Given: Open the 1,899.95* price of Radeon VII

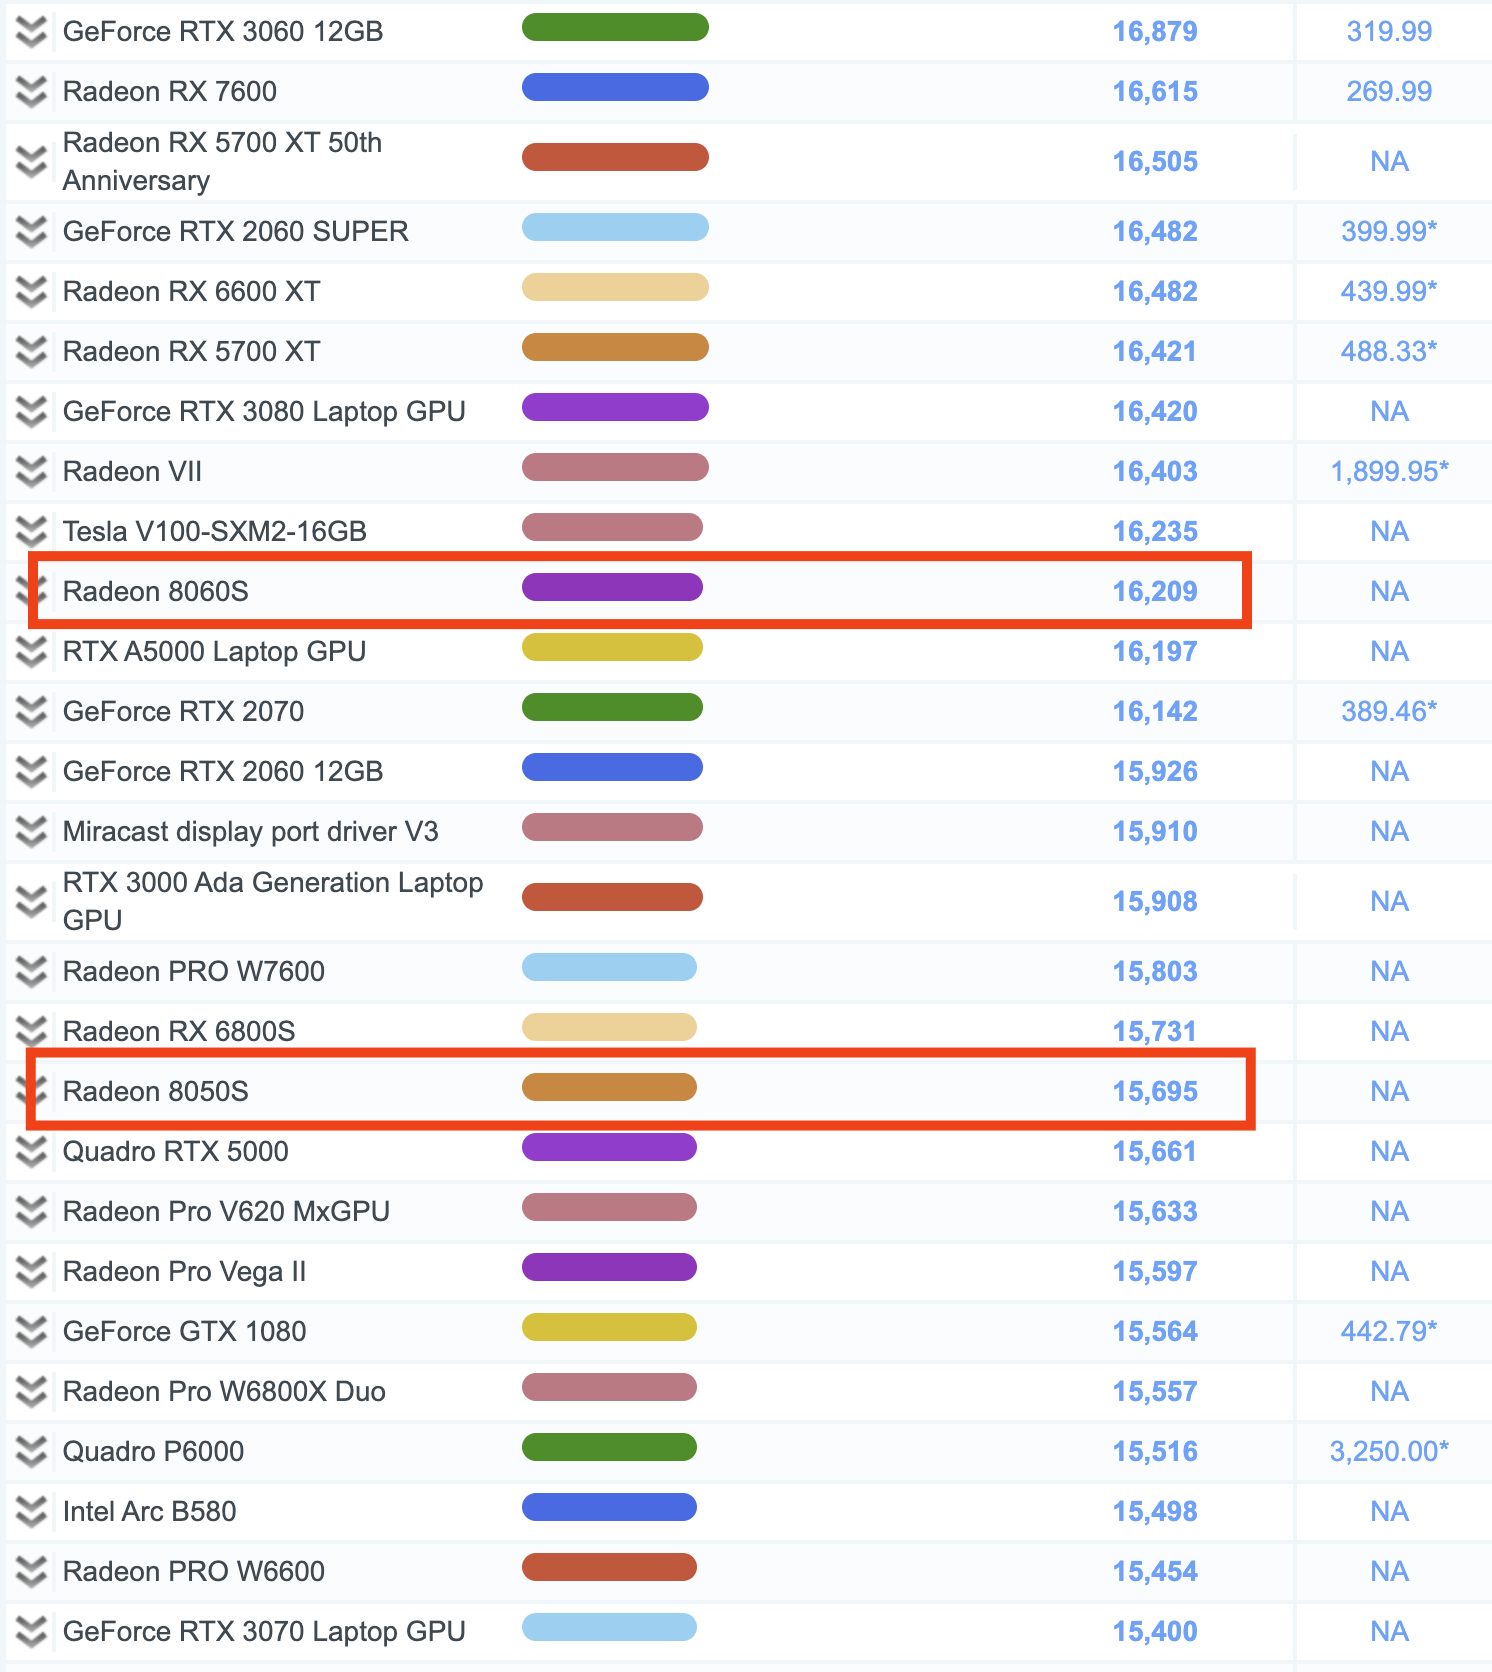Looking at the screenshot, I should click(x=1388, y=472).
